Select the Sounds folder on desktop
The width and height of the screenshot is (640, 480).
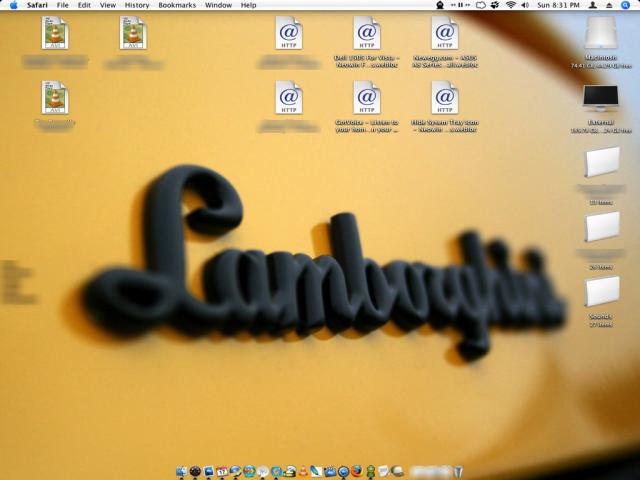(x=602, y=291)
